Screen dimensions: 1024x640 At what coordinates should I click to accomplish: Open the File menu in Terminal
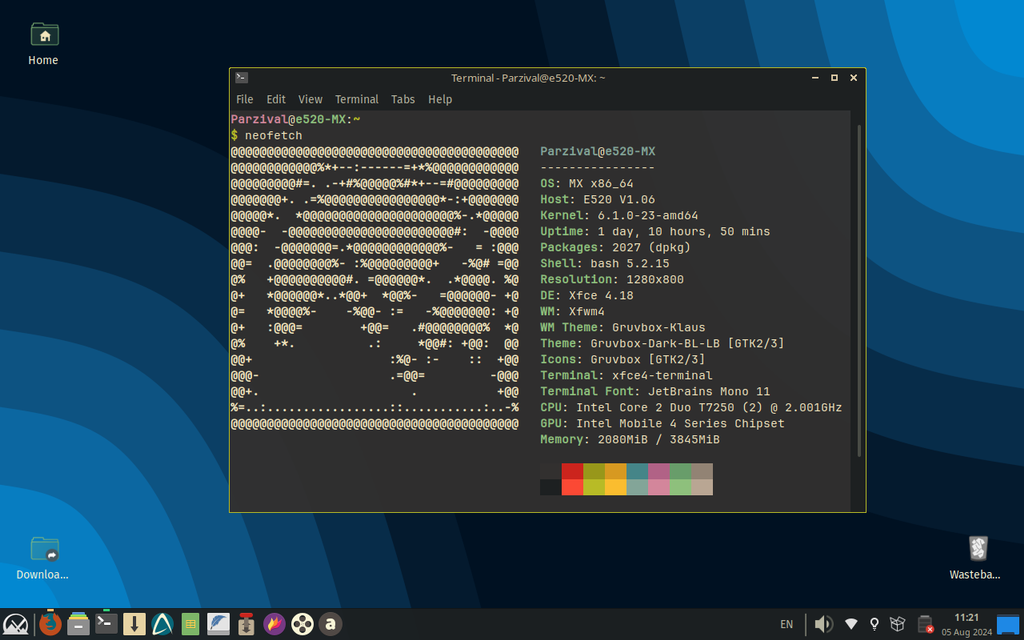coord(244,99)
